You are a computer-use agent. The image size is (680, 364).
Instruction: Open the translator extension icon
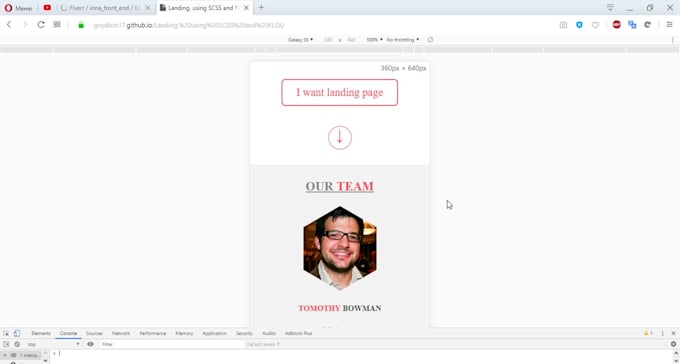point(632,25)
